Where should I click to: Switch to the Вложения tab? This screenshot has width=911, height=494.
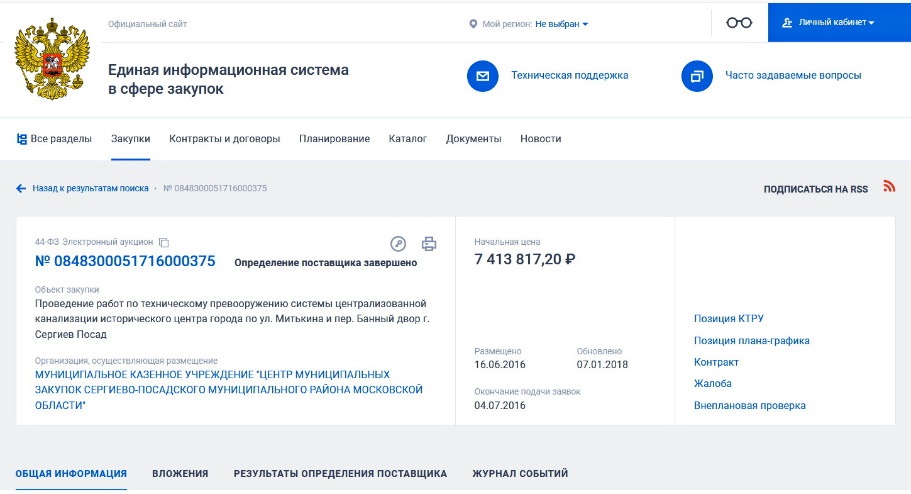pos(180,474)
